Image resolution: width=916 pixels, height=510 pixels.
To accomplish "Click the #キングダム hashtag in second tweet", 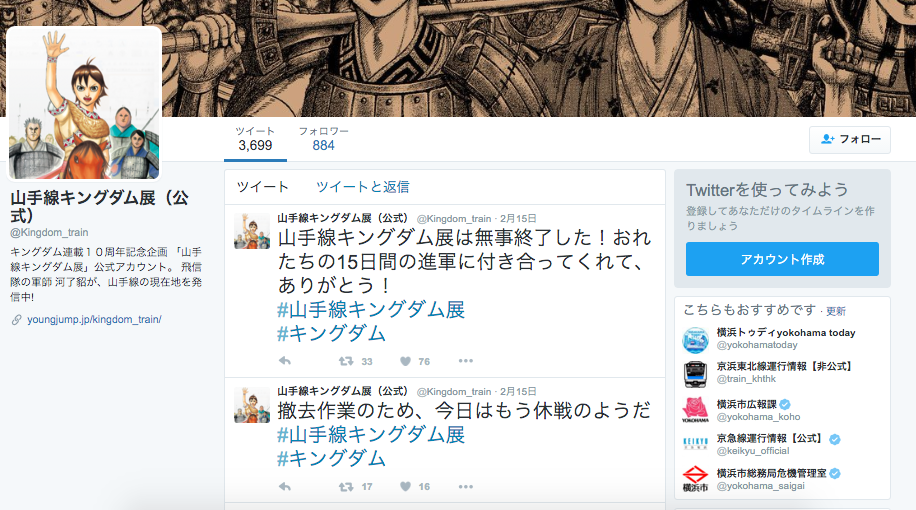I will (x=331, y=459).
